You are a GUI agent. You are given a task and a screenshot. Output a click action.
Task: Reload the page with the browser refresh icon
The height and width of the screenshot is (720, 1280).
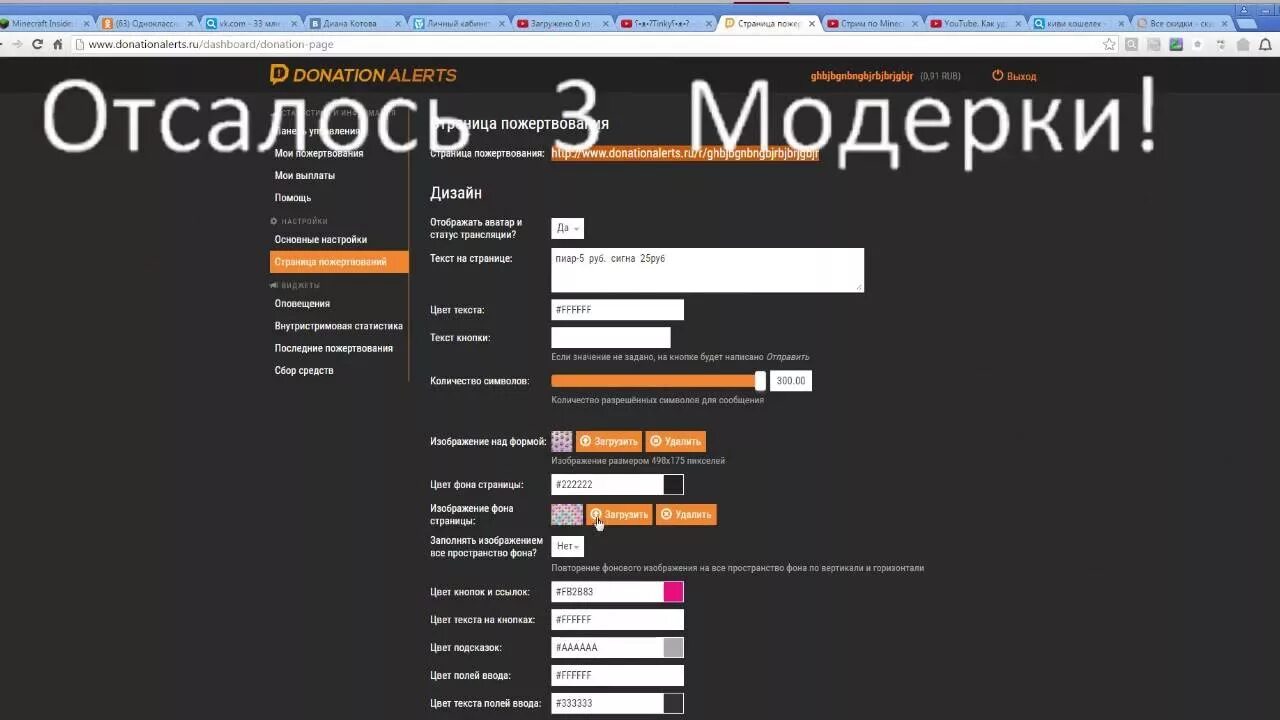[x=37, y=44]
